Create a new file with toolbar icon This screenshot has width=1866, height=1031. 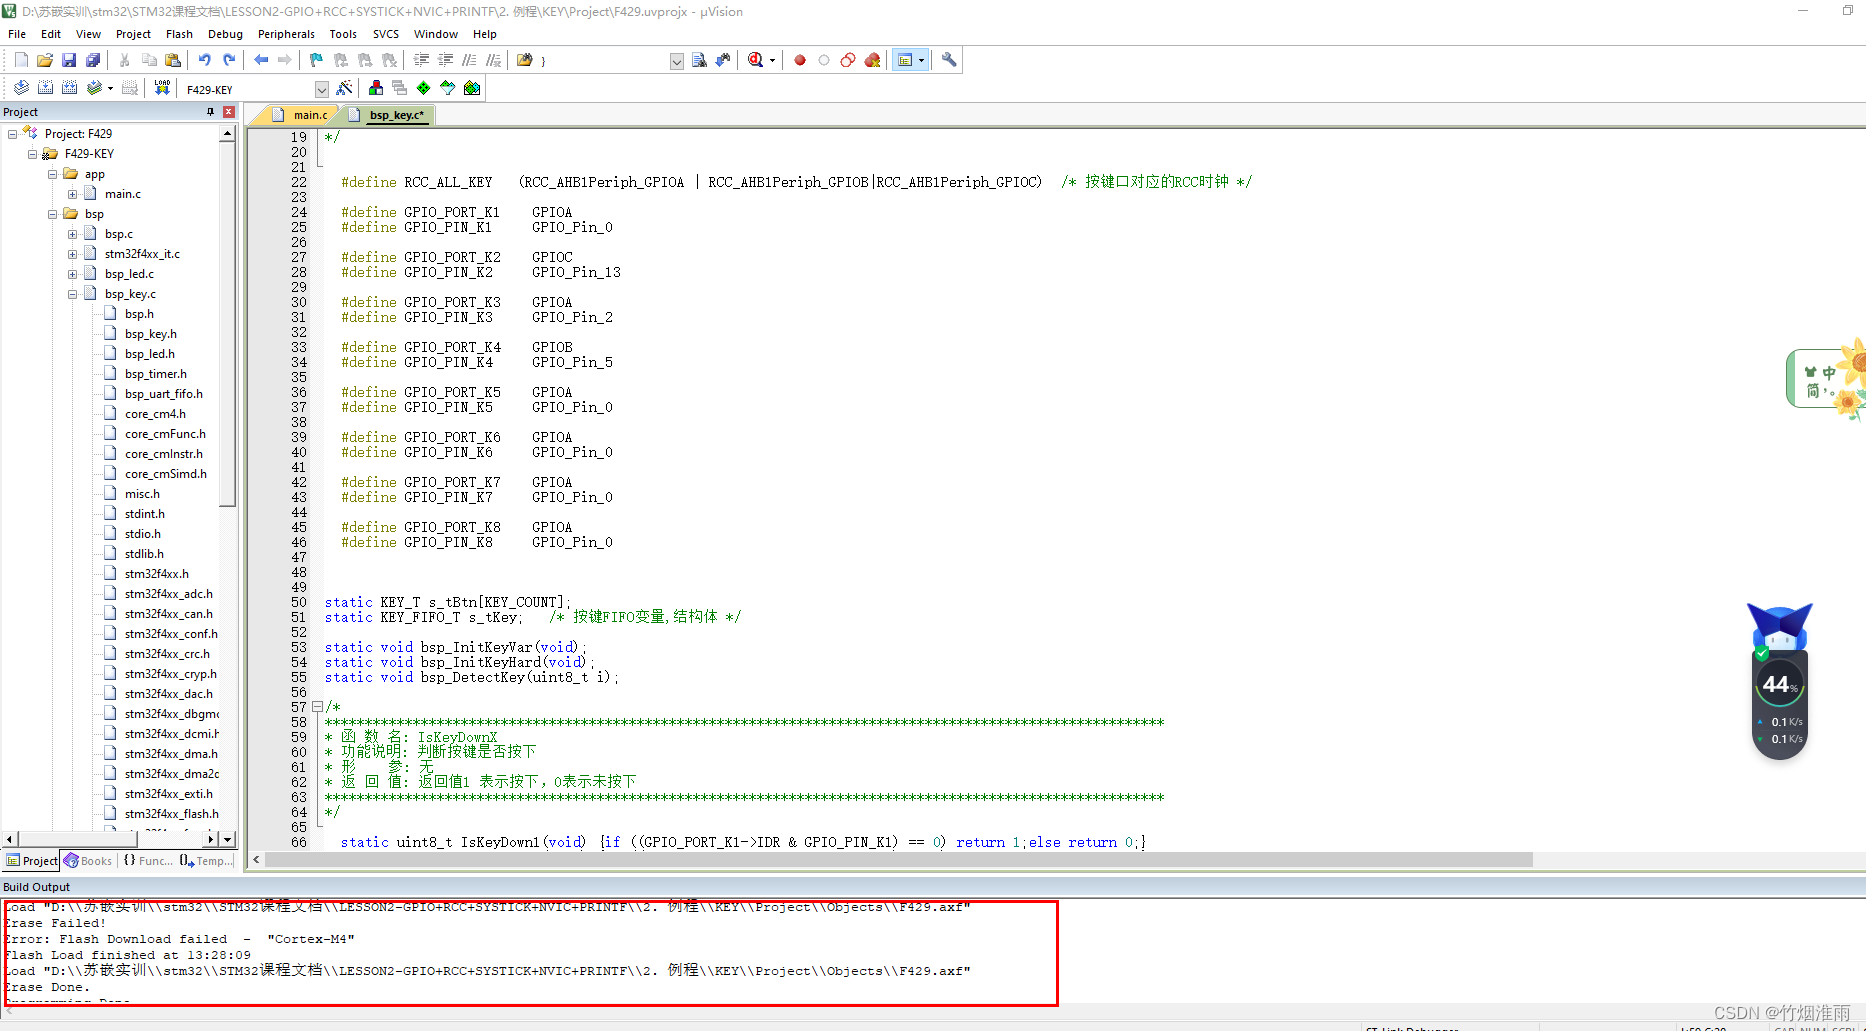tap(21, 60)
